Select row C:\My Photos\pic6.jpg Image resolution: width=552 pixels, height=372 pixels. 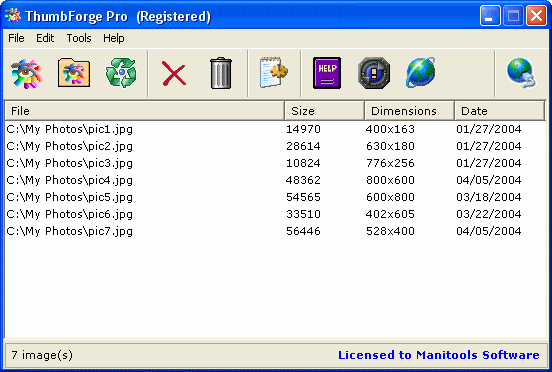(x=275, y=214)
